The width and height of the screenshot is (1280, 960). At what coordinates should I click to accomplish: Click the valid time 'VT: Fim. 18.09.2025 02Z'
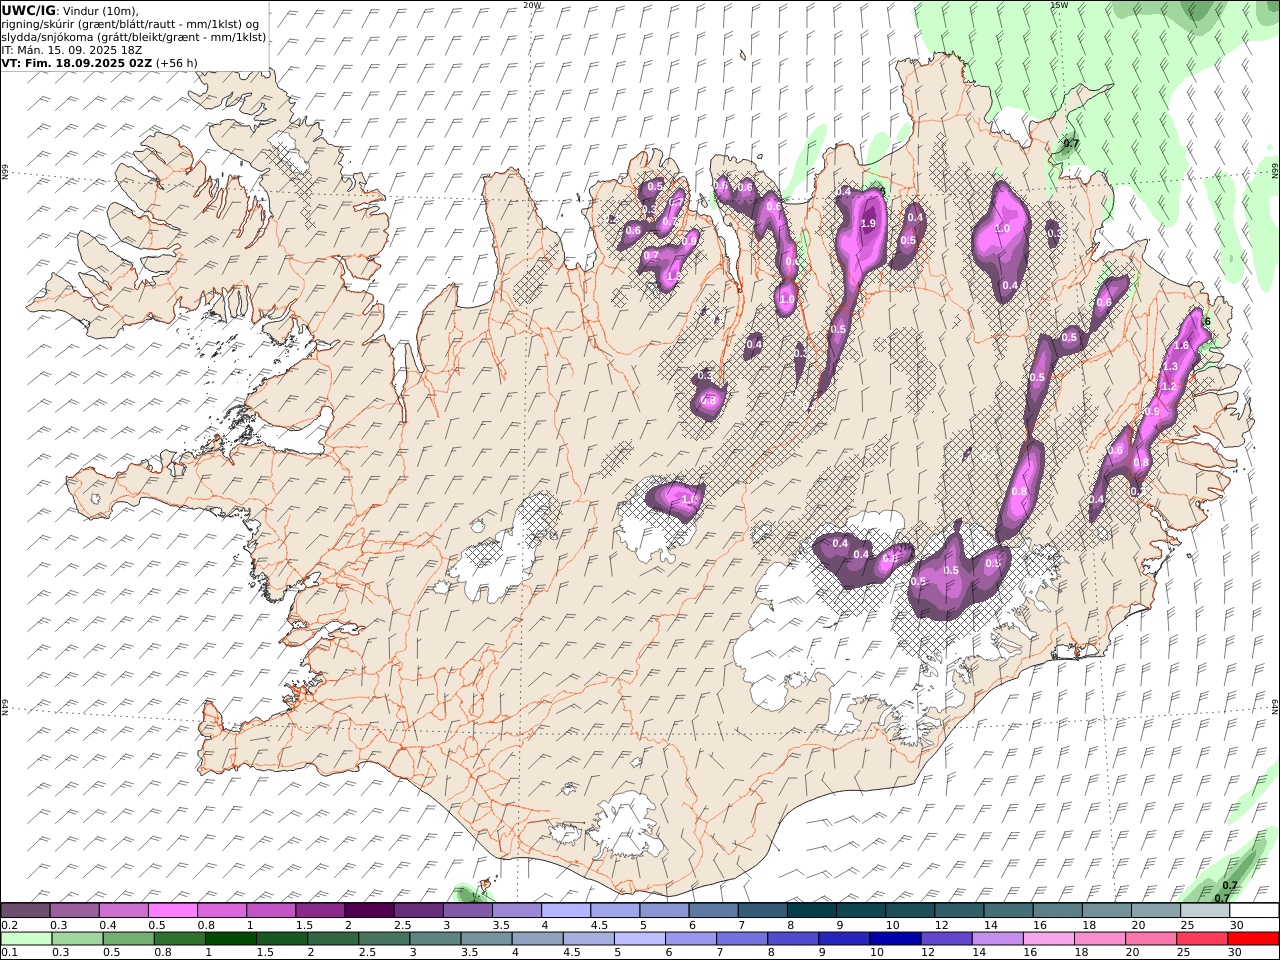(x=77, y=62)
